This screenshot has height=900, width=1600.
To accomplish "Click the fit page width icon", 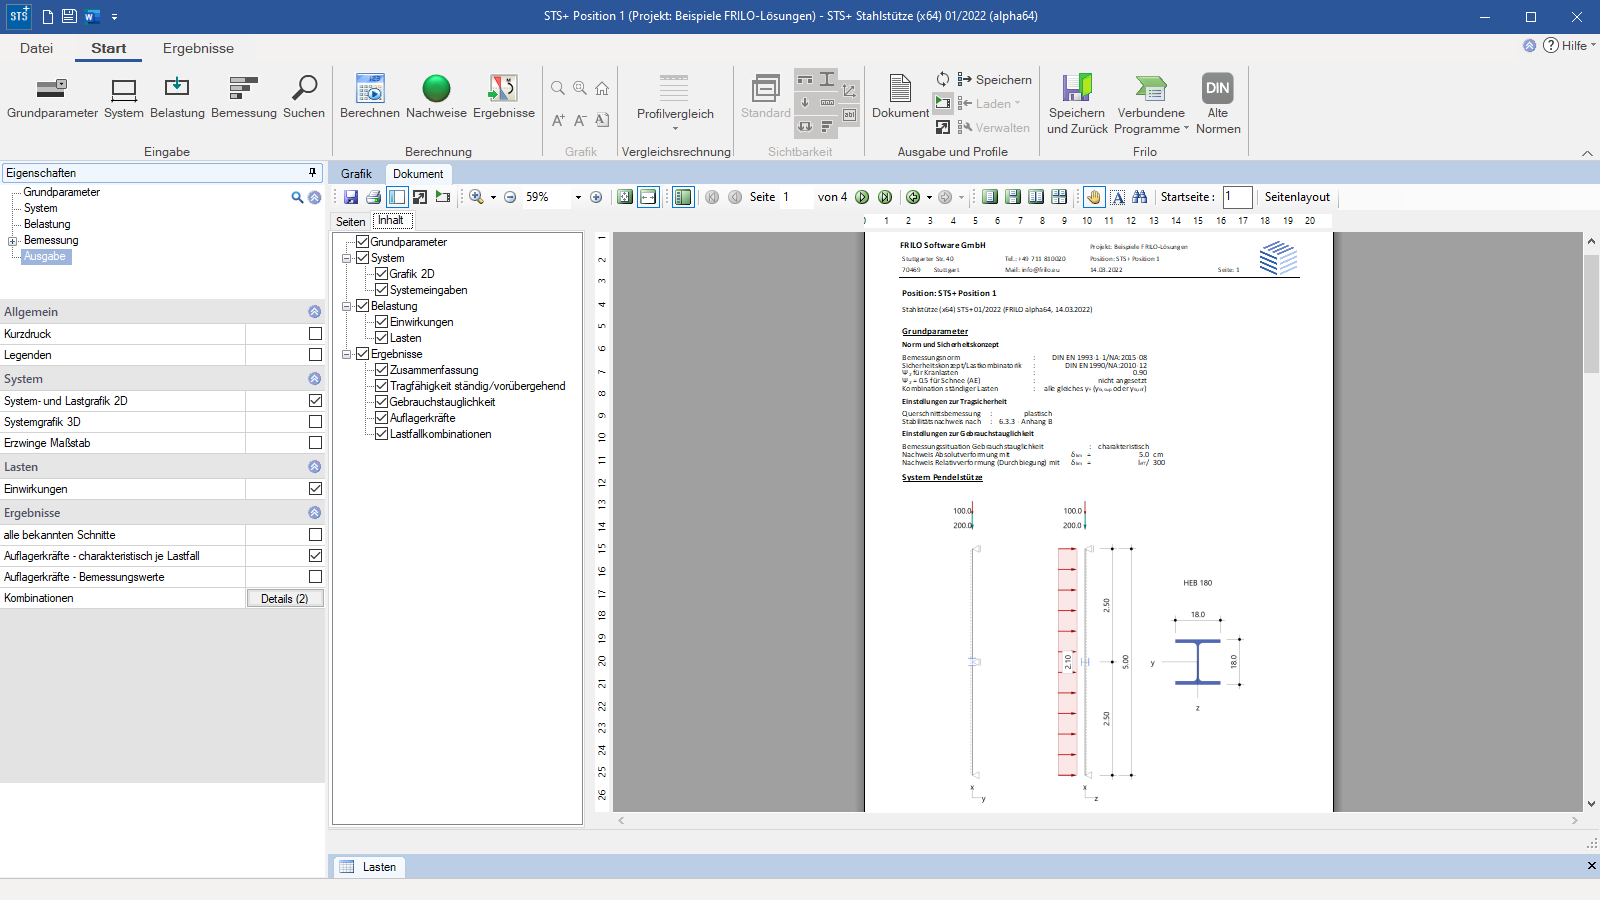I will (649, 197).
